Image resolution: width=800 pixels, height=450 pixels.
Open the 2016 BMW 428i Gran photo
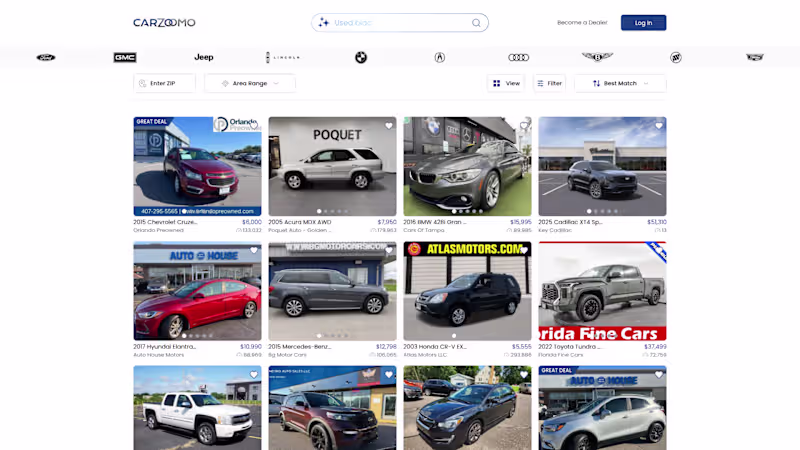(x=467, y=166)
